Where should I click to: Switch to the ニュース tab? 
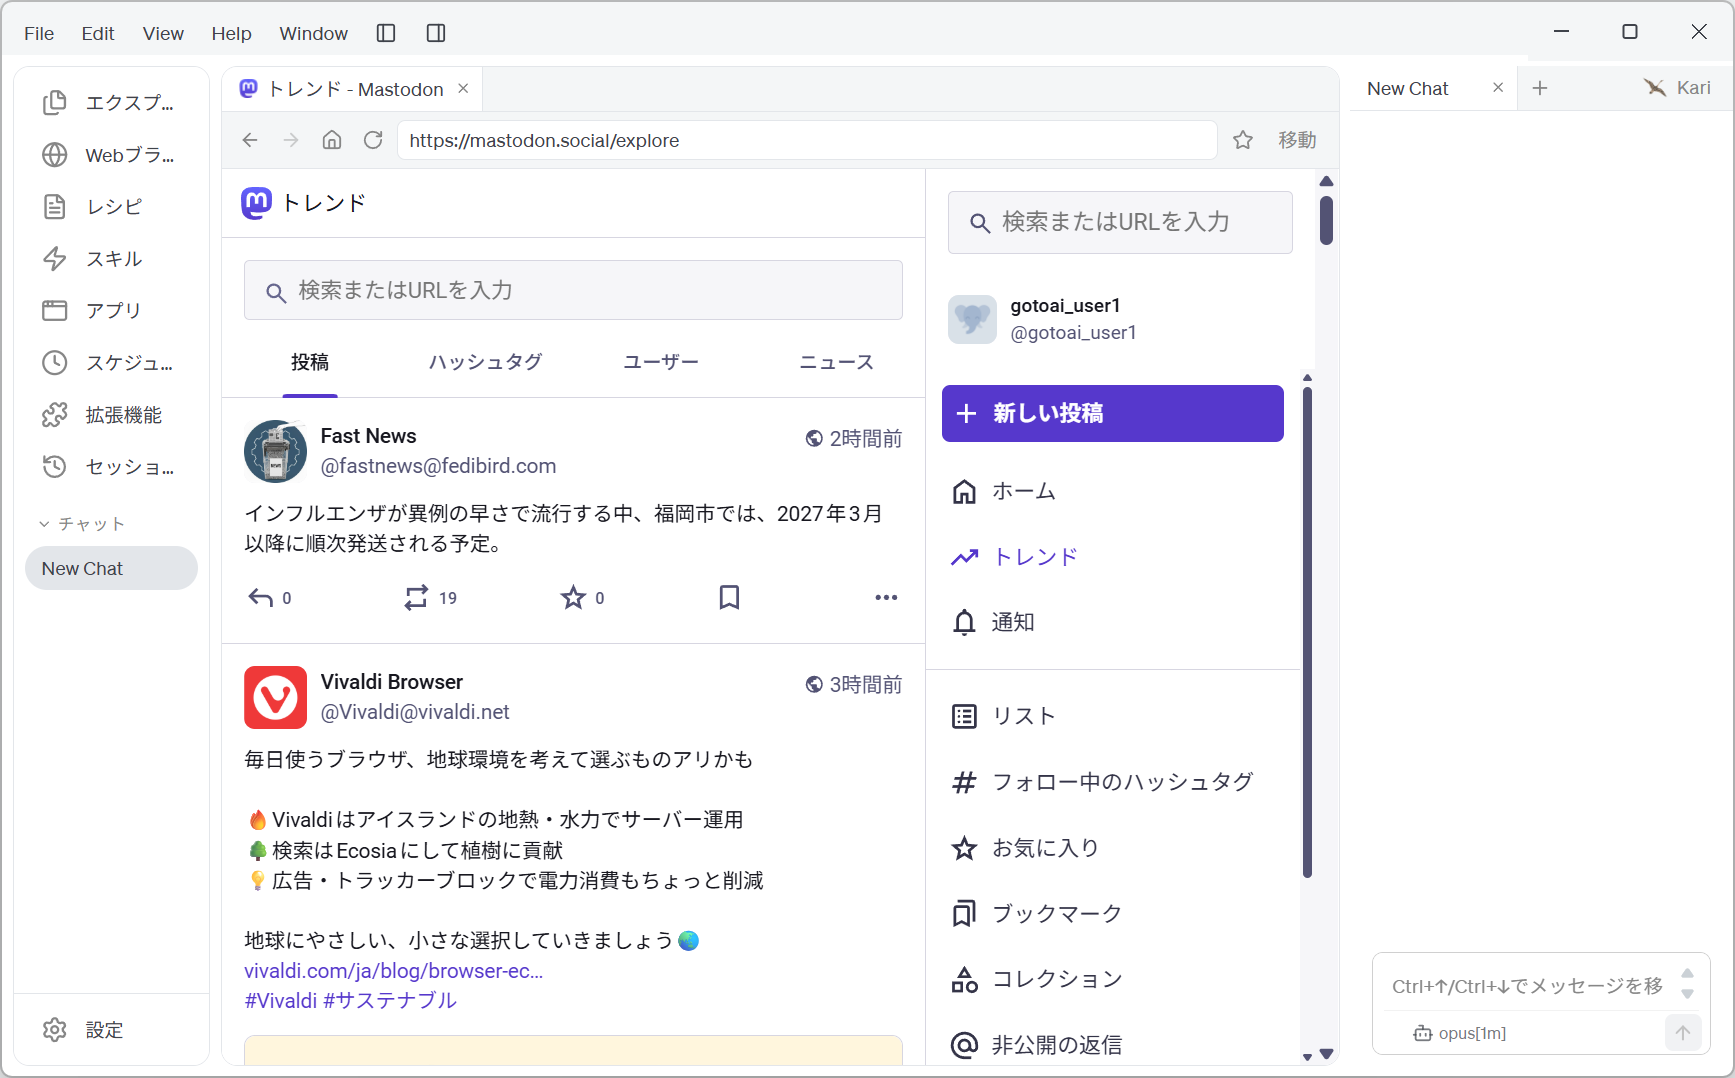(837, 362)
